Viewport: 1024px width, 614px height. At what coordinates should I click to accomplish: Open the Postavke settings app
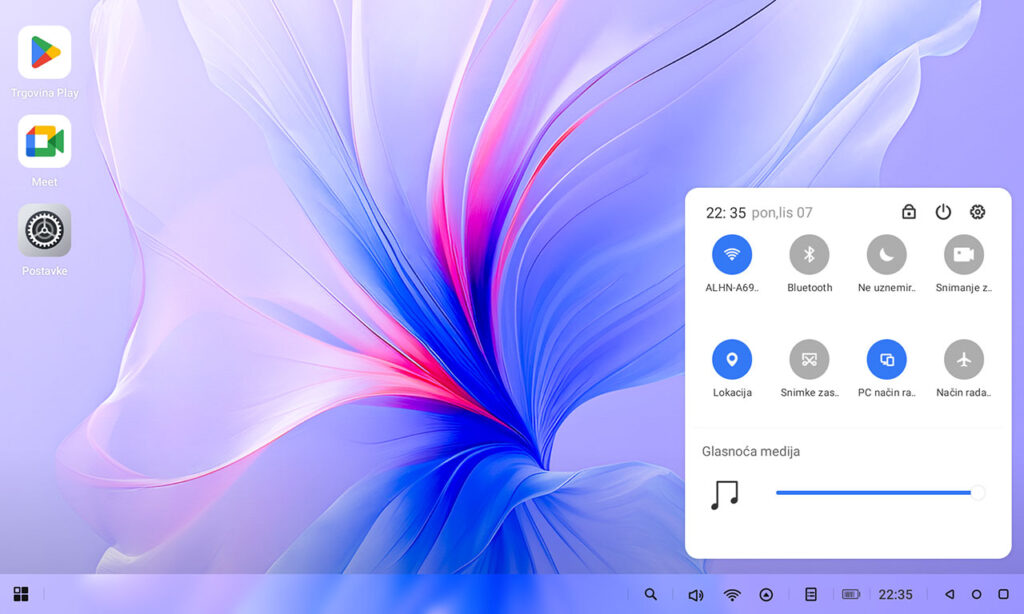click(x=45, y=231)
